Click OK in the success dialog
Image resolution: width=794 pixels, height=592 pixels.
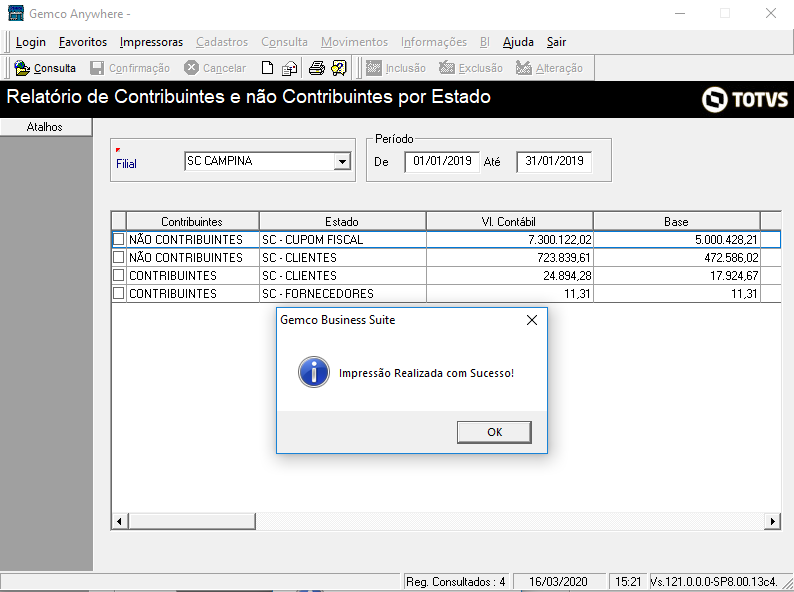pyautogui.click(x=494, y=432)
